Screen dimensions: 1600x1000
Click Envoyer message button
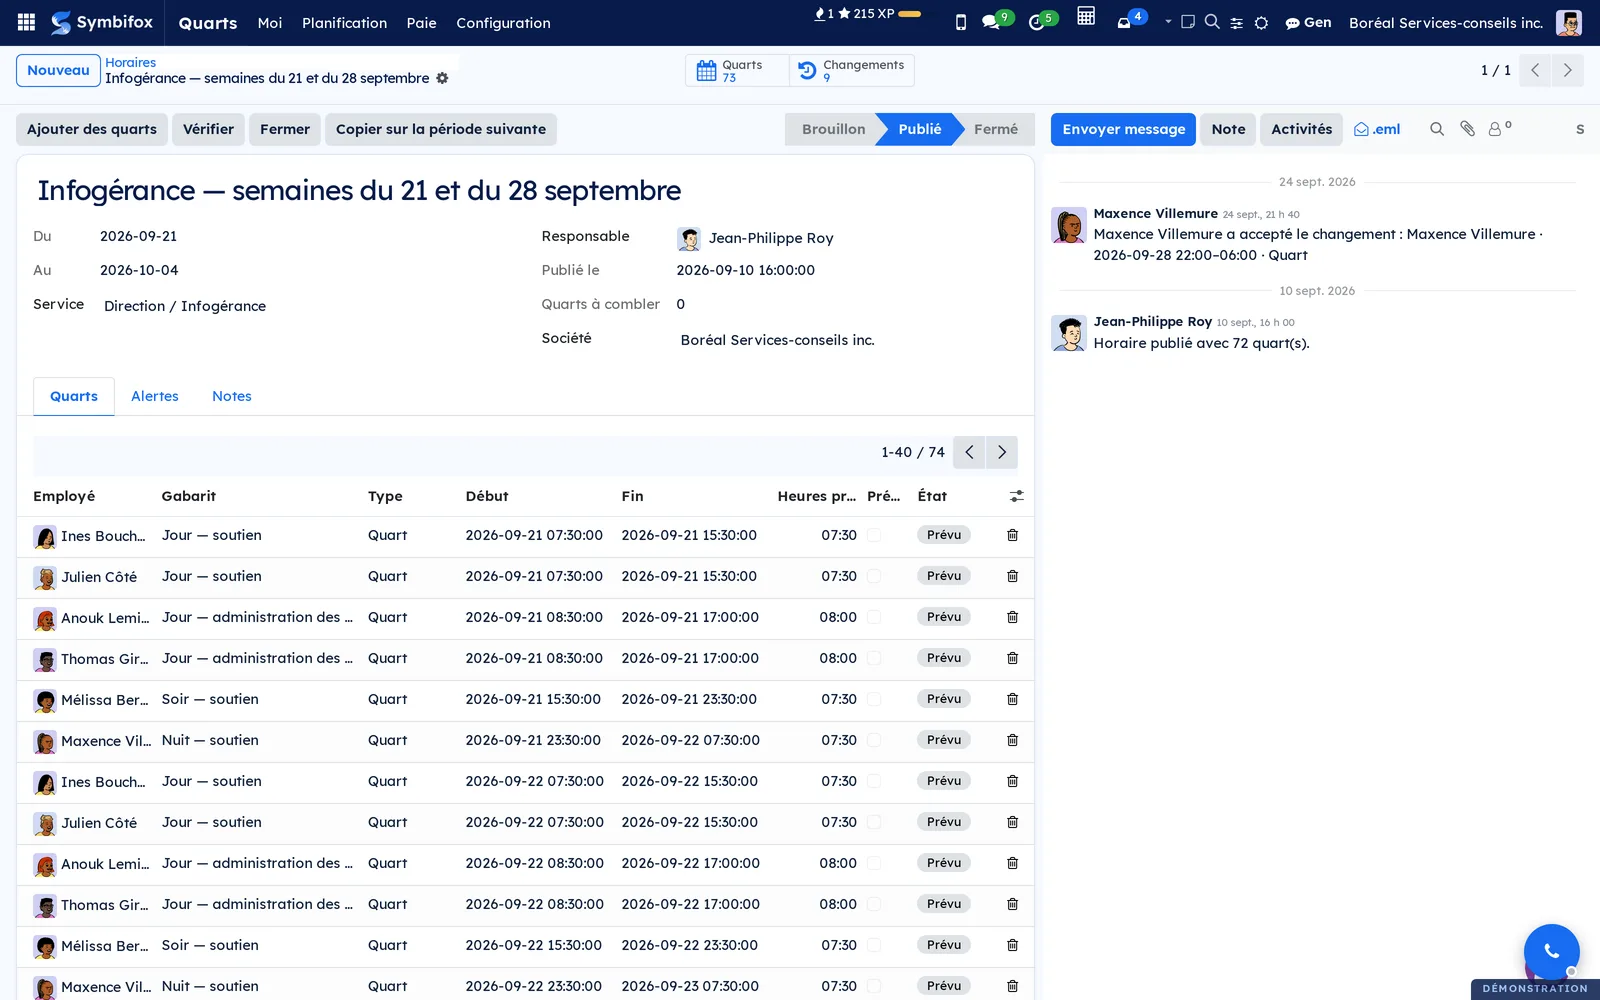(x=1123, y=129)
